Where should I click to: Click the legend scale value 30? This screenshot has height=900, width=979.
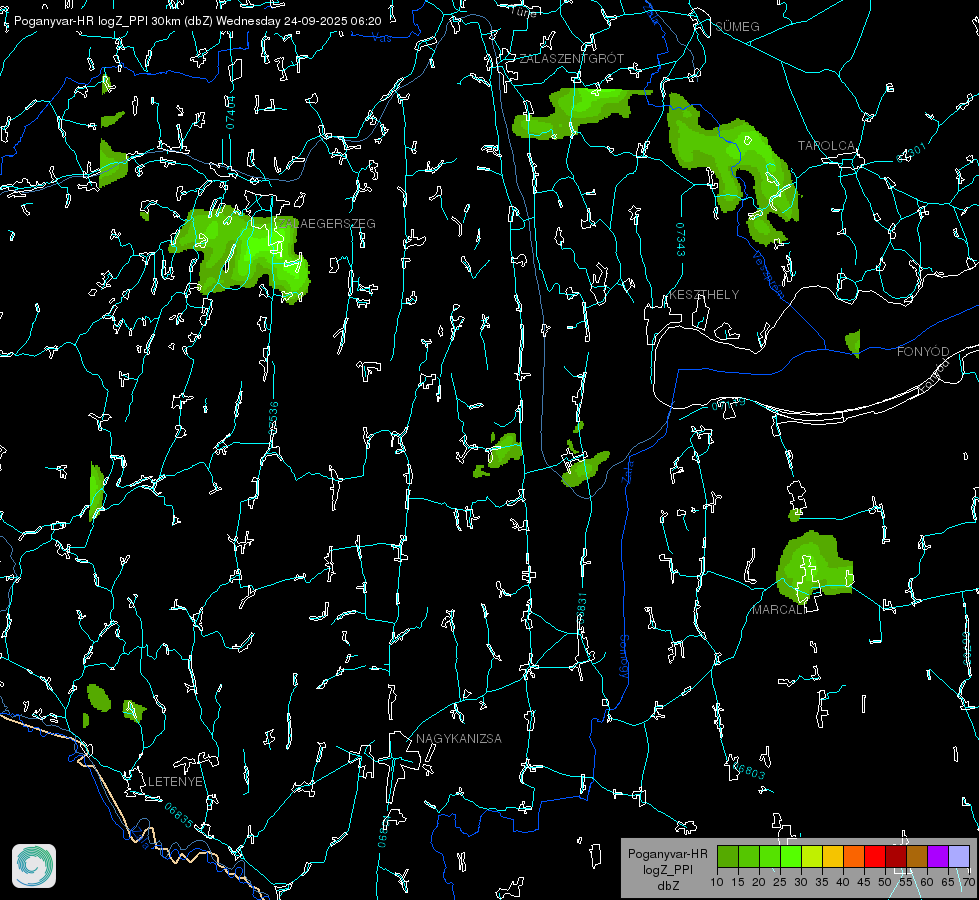pyautogui.click(x=801, y=883)
